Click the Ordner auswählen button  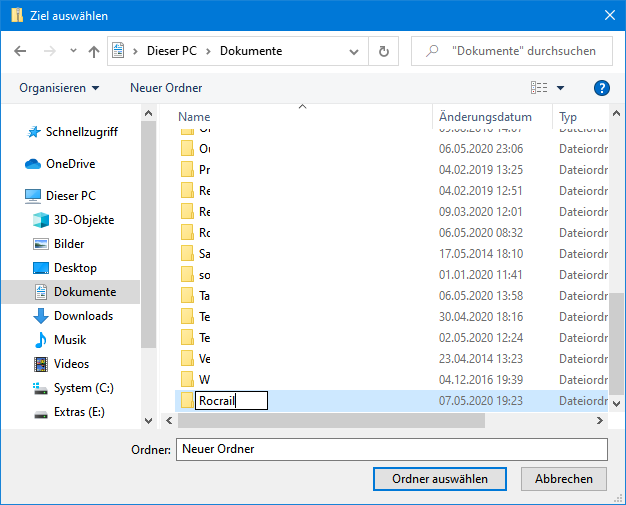440,479
